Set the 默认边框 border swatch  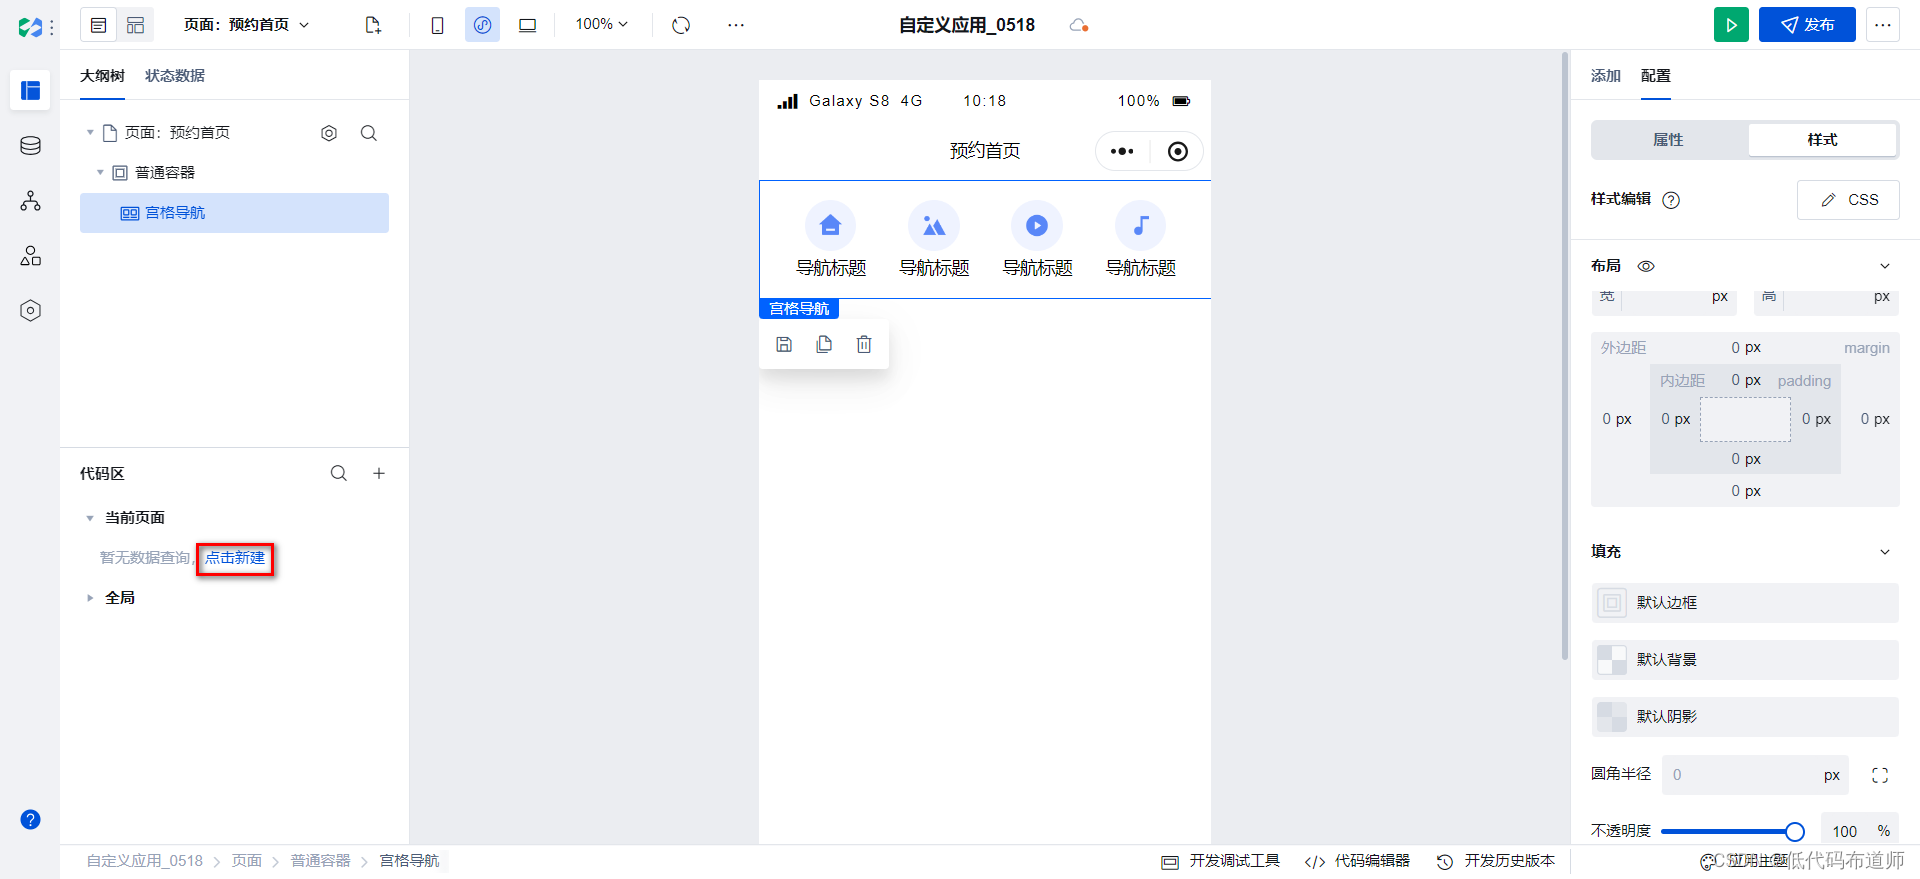tap(1612, 603)
